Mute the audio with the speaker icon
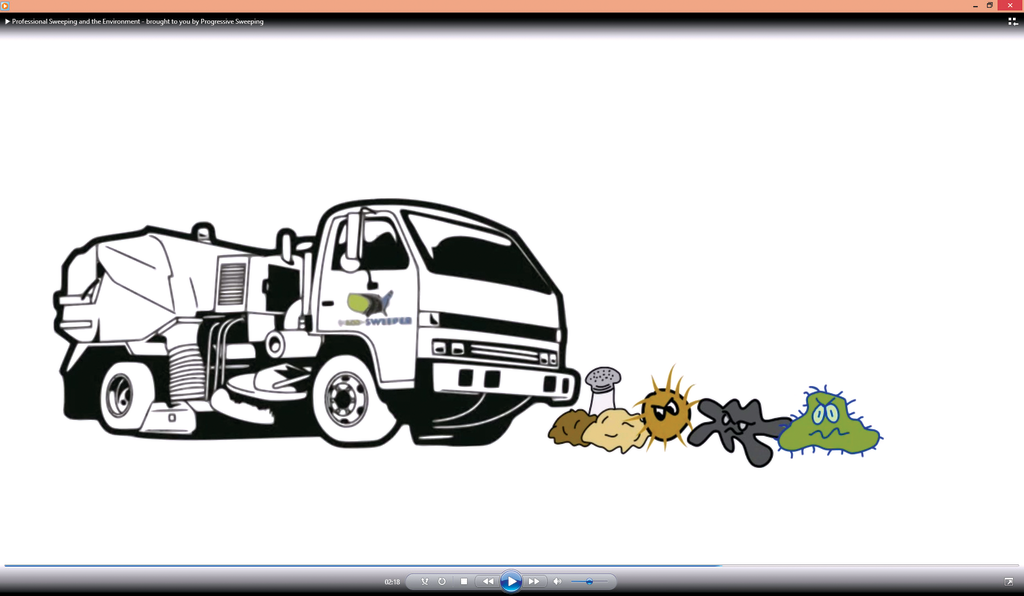 click(557, 582)
